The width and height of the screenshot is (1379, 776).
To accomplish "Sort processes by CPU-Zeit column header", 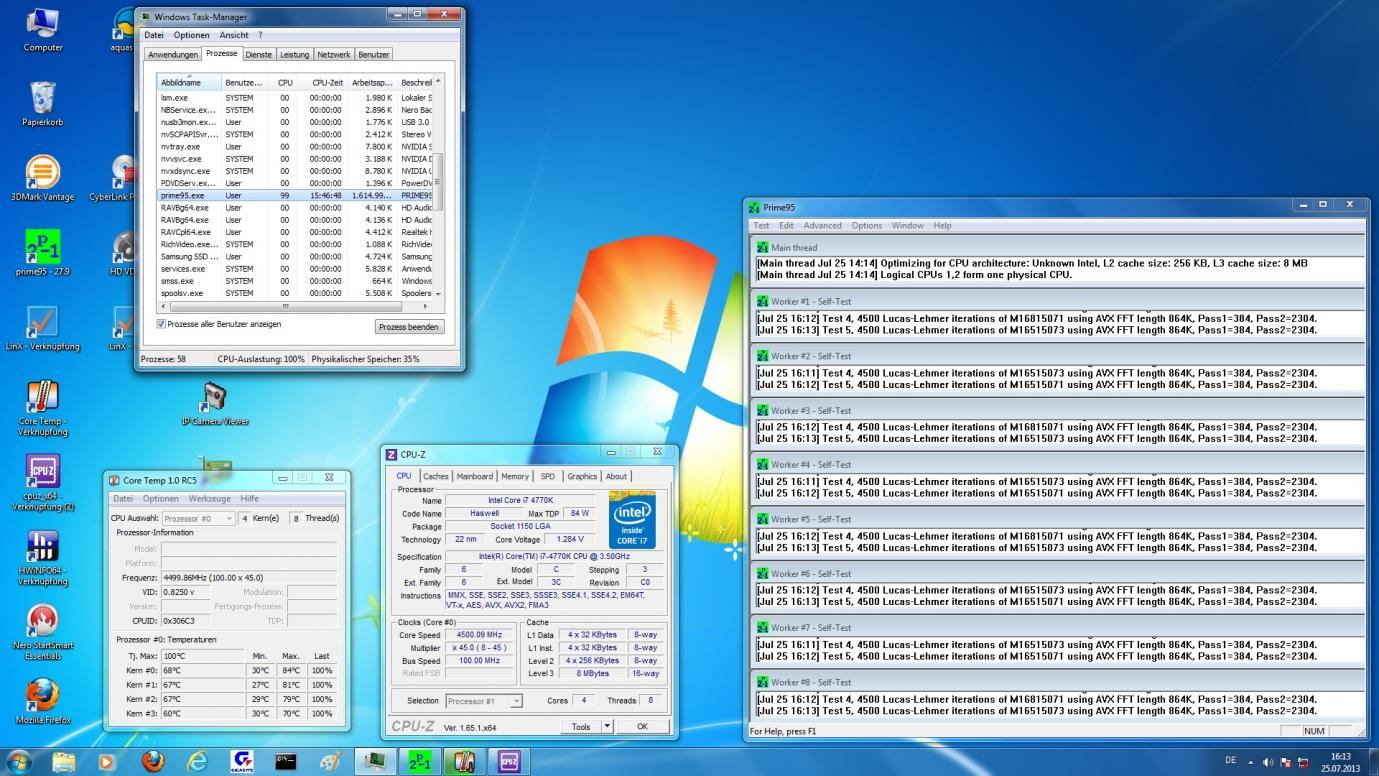I will [x=323, y=82].
